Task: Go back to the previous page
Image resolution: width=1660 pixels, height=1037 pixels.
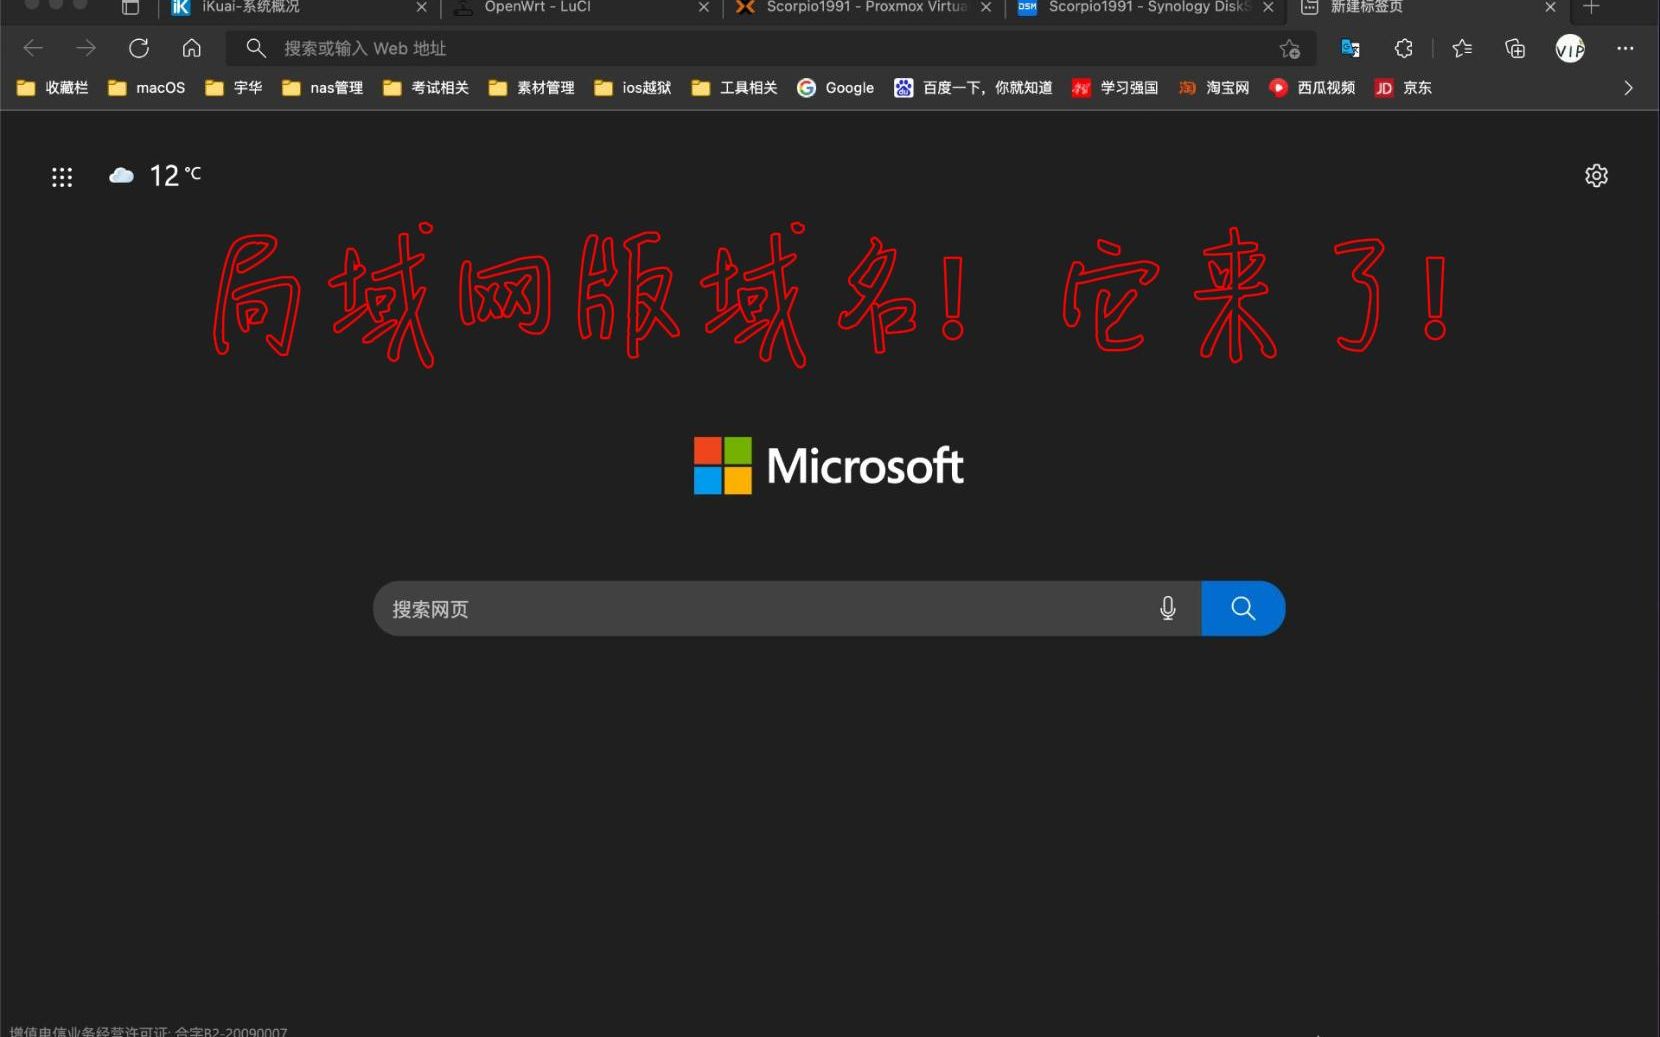Action: (x=33, y=48)
